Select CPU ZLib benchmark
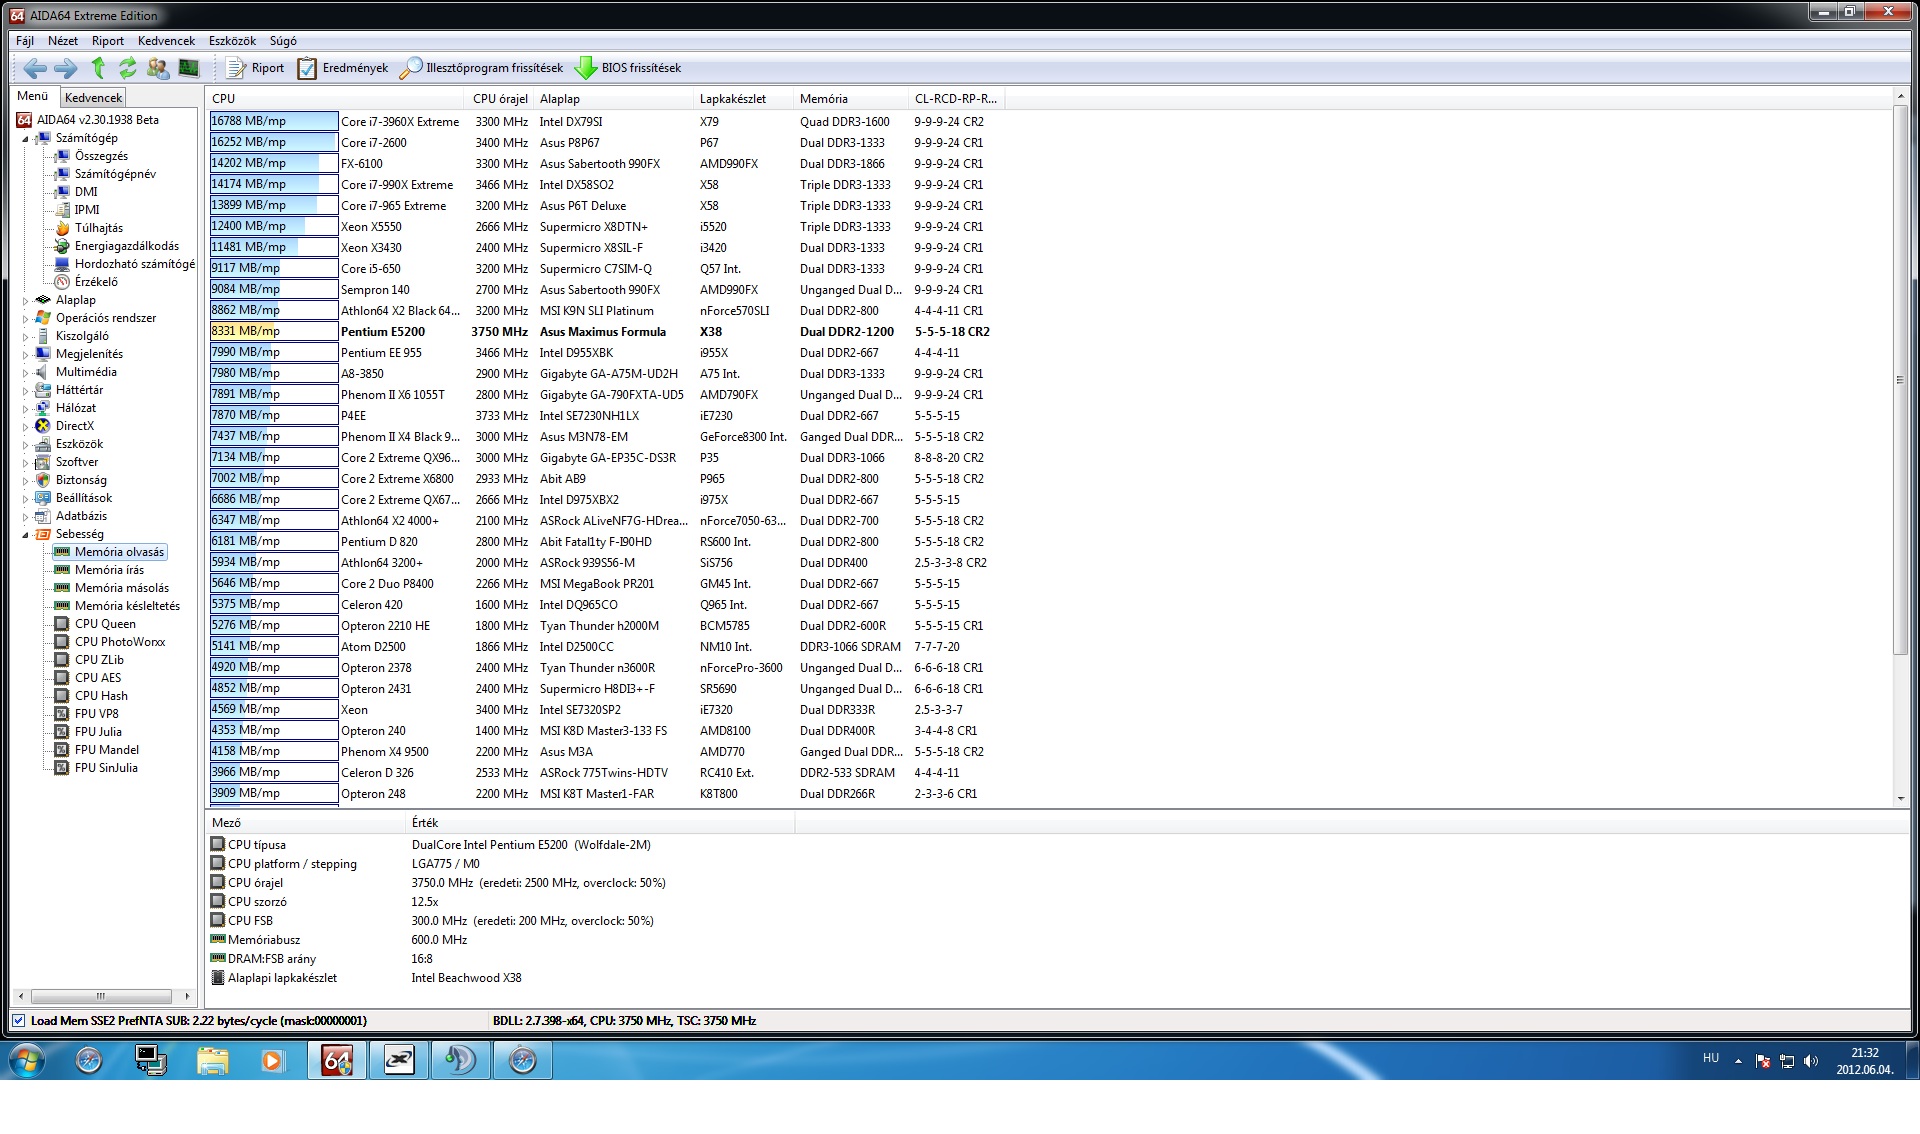Viewport: 1920px width, 1134px height. coord(99,660)
